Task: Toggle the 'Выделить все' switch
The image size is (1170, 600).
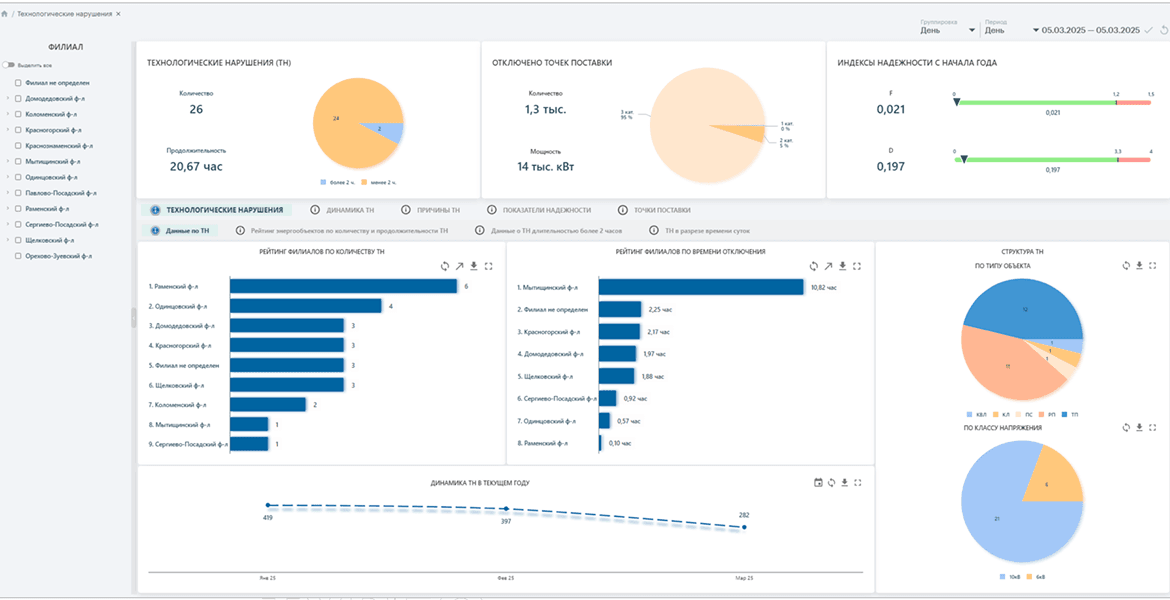Action: click(x=8, y=66)
